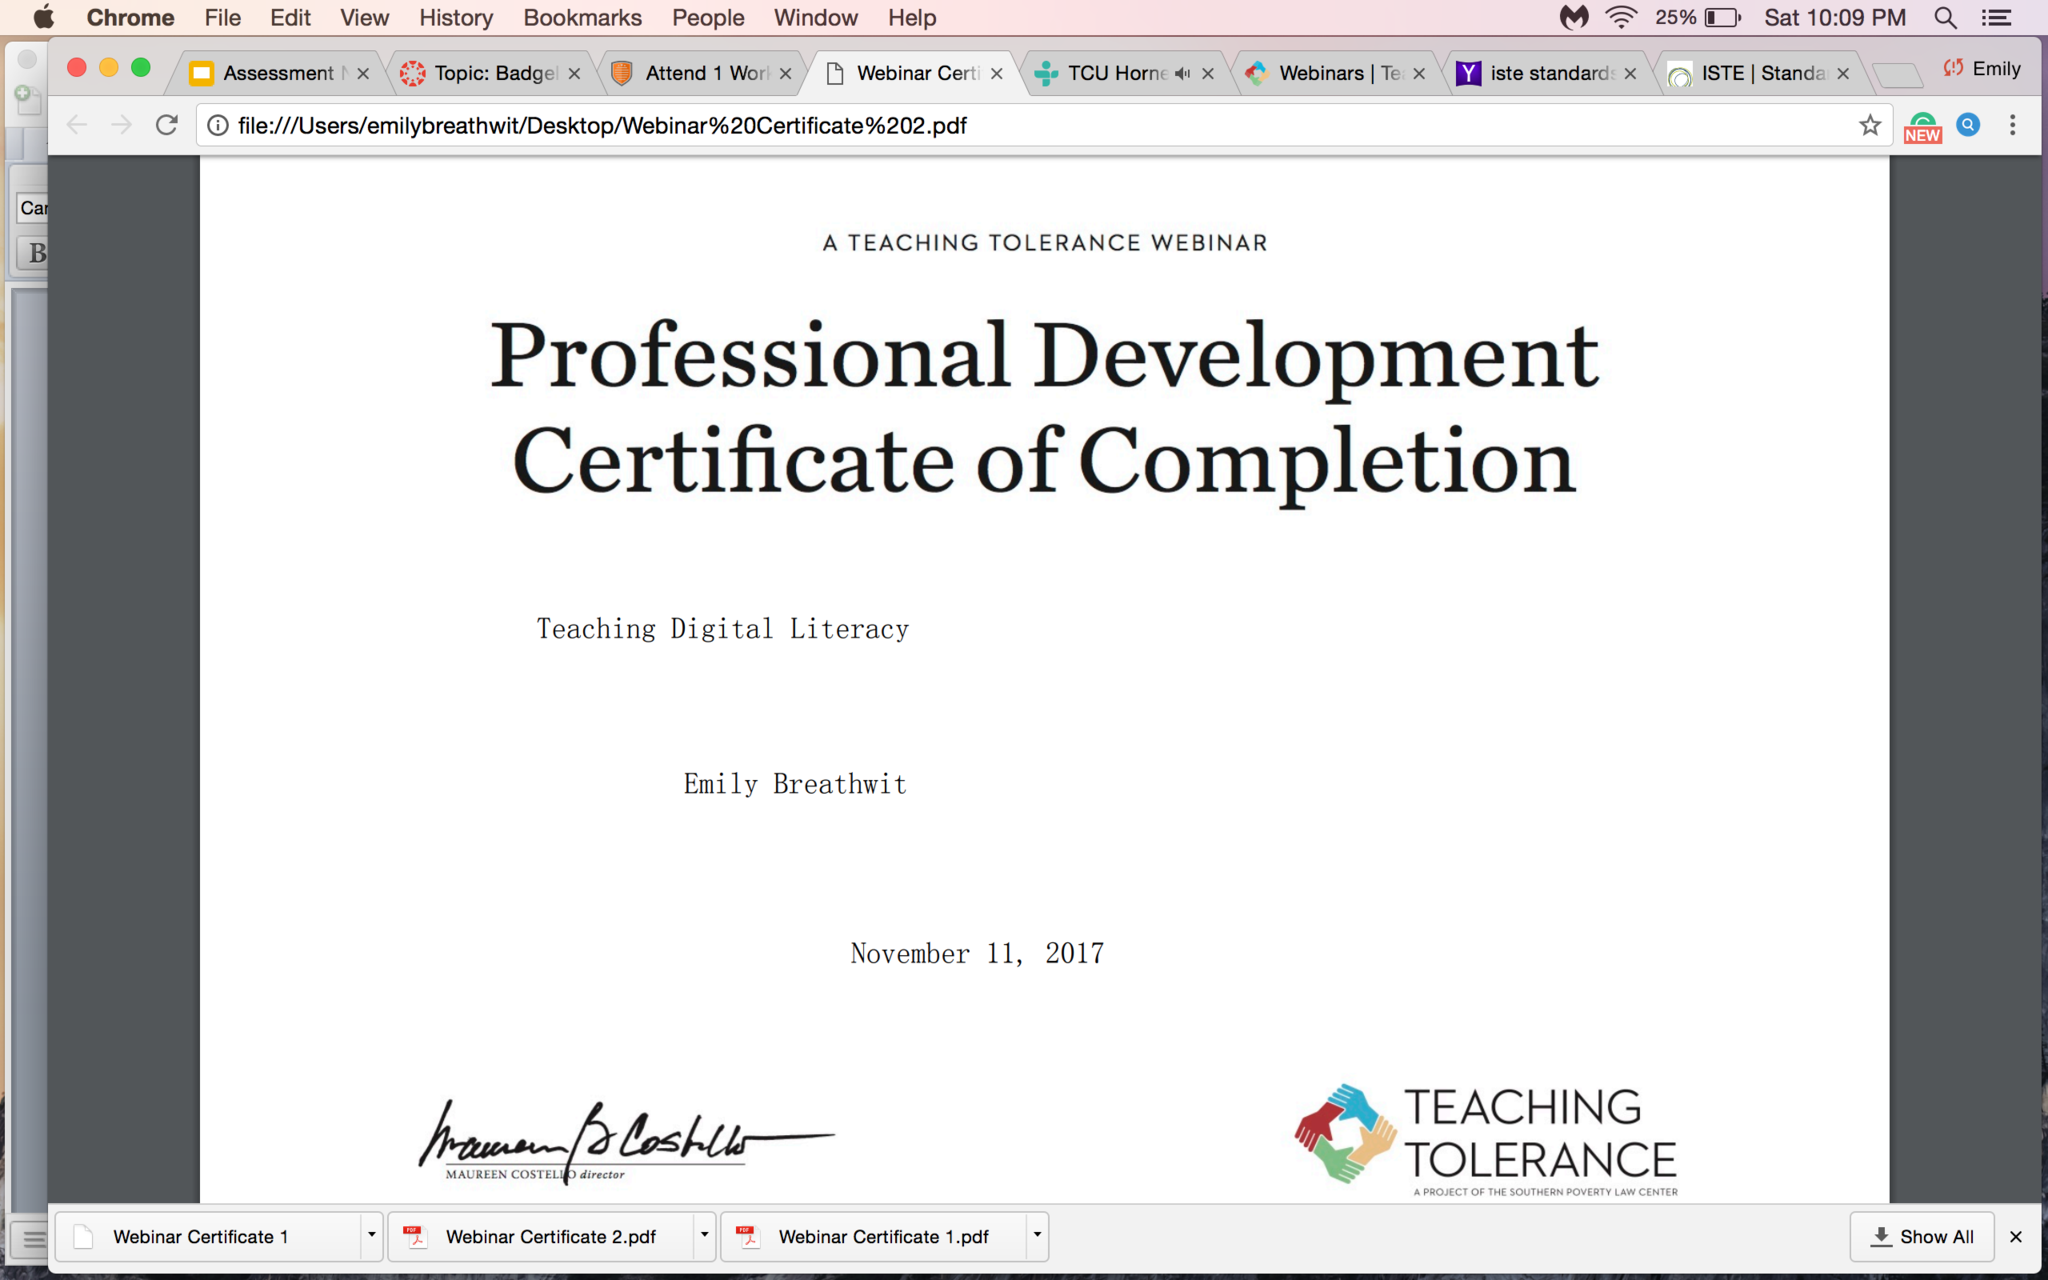The width and height of the screenshot is (2048, 1280).
Task: Open Spotlight search in the menu bar
Action: pos(1945,18)
